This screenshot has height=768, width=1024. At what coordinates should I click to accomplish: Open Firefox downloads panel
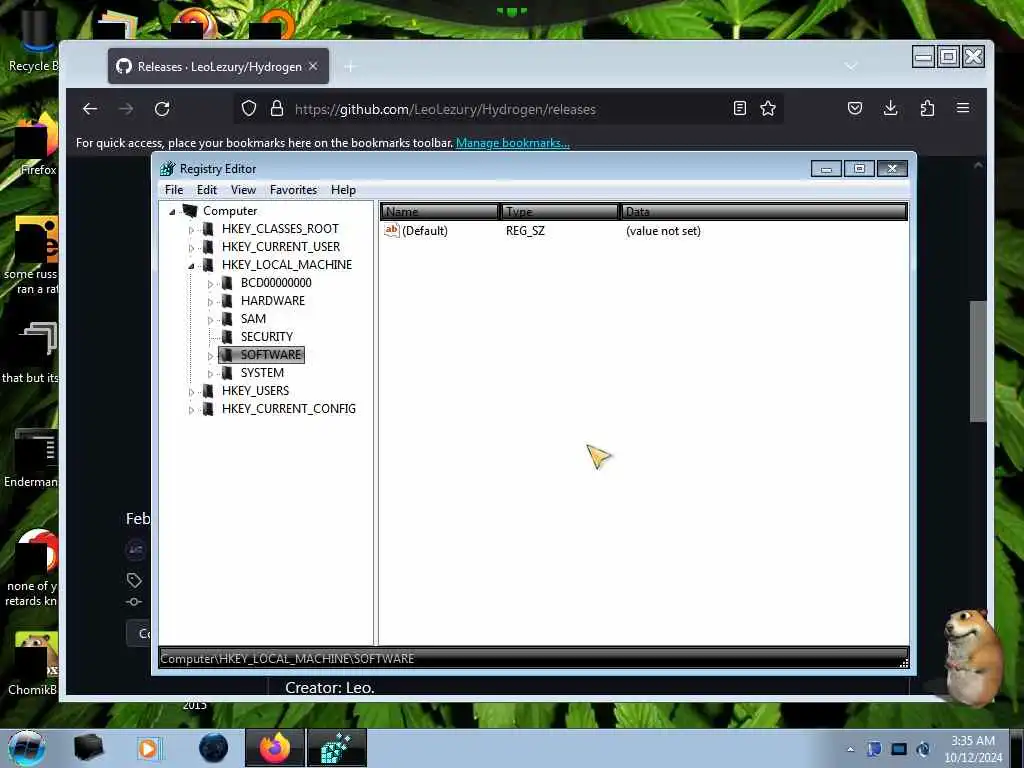point(891,108)
